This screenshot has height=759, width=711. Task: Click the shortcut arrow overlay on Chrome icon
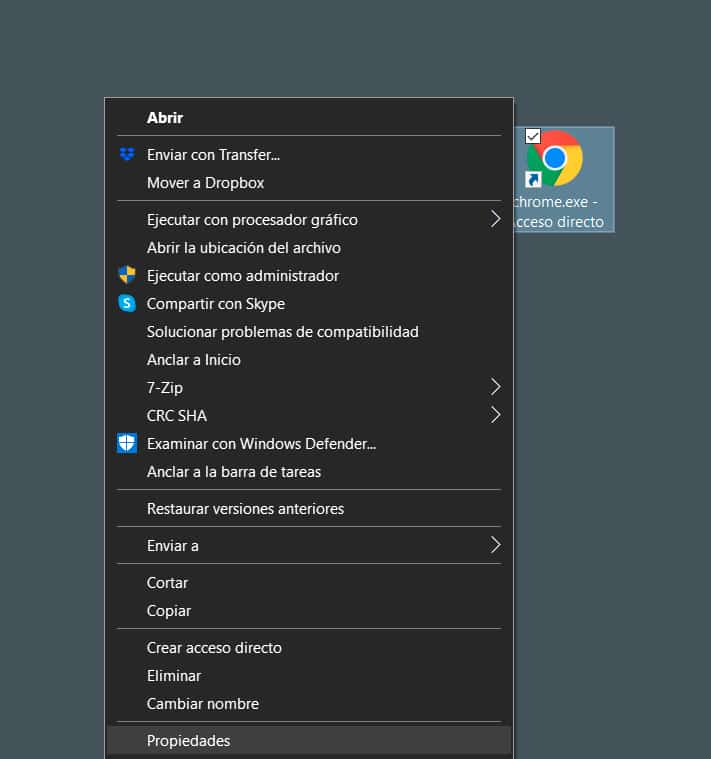tap(533, 180)
